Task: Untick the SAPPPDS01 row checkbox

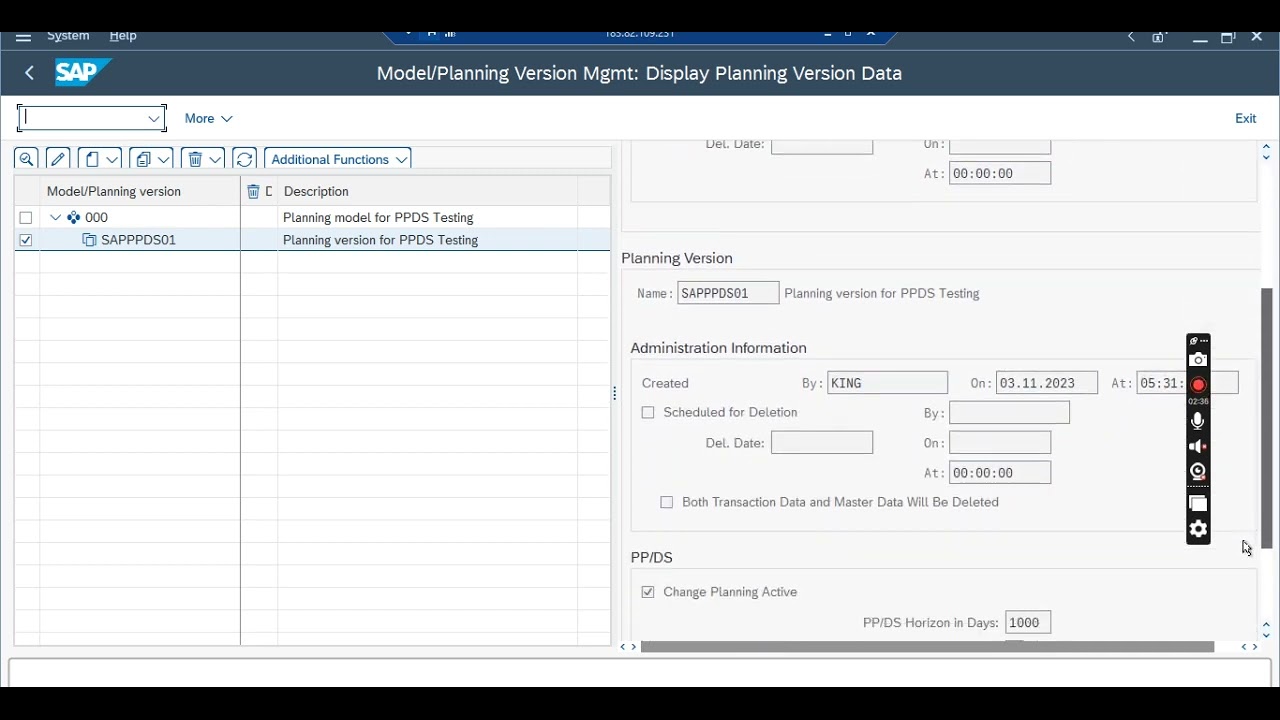Action: 26,240
